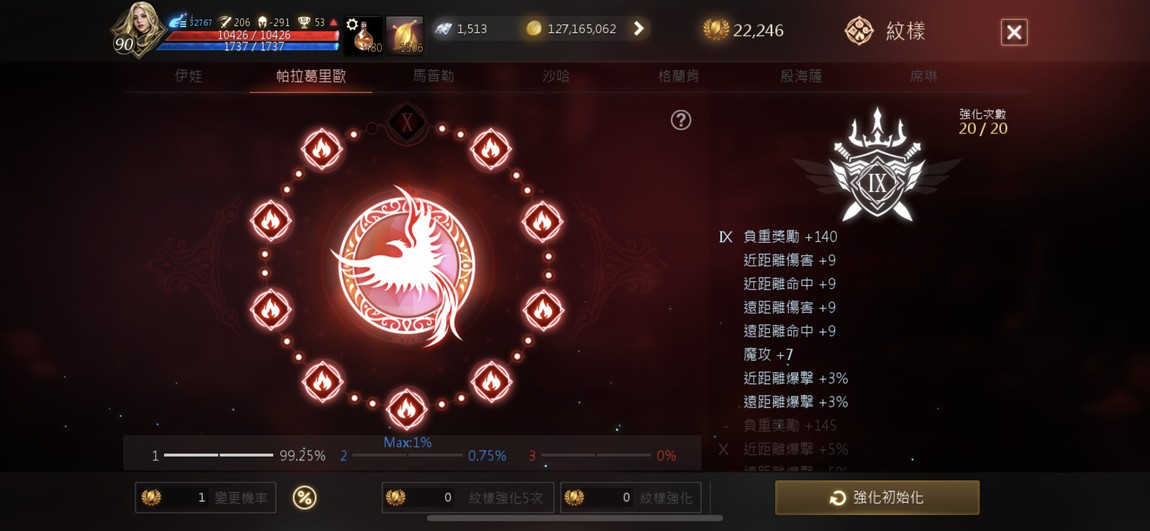Click the 99.25% tier 1 probability bar

click(238, 455)
